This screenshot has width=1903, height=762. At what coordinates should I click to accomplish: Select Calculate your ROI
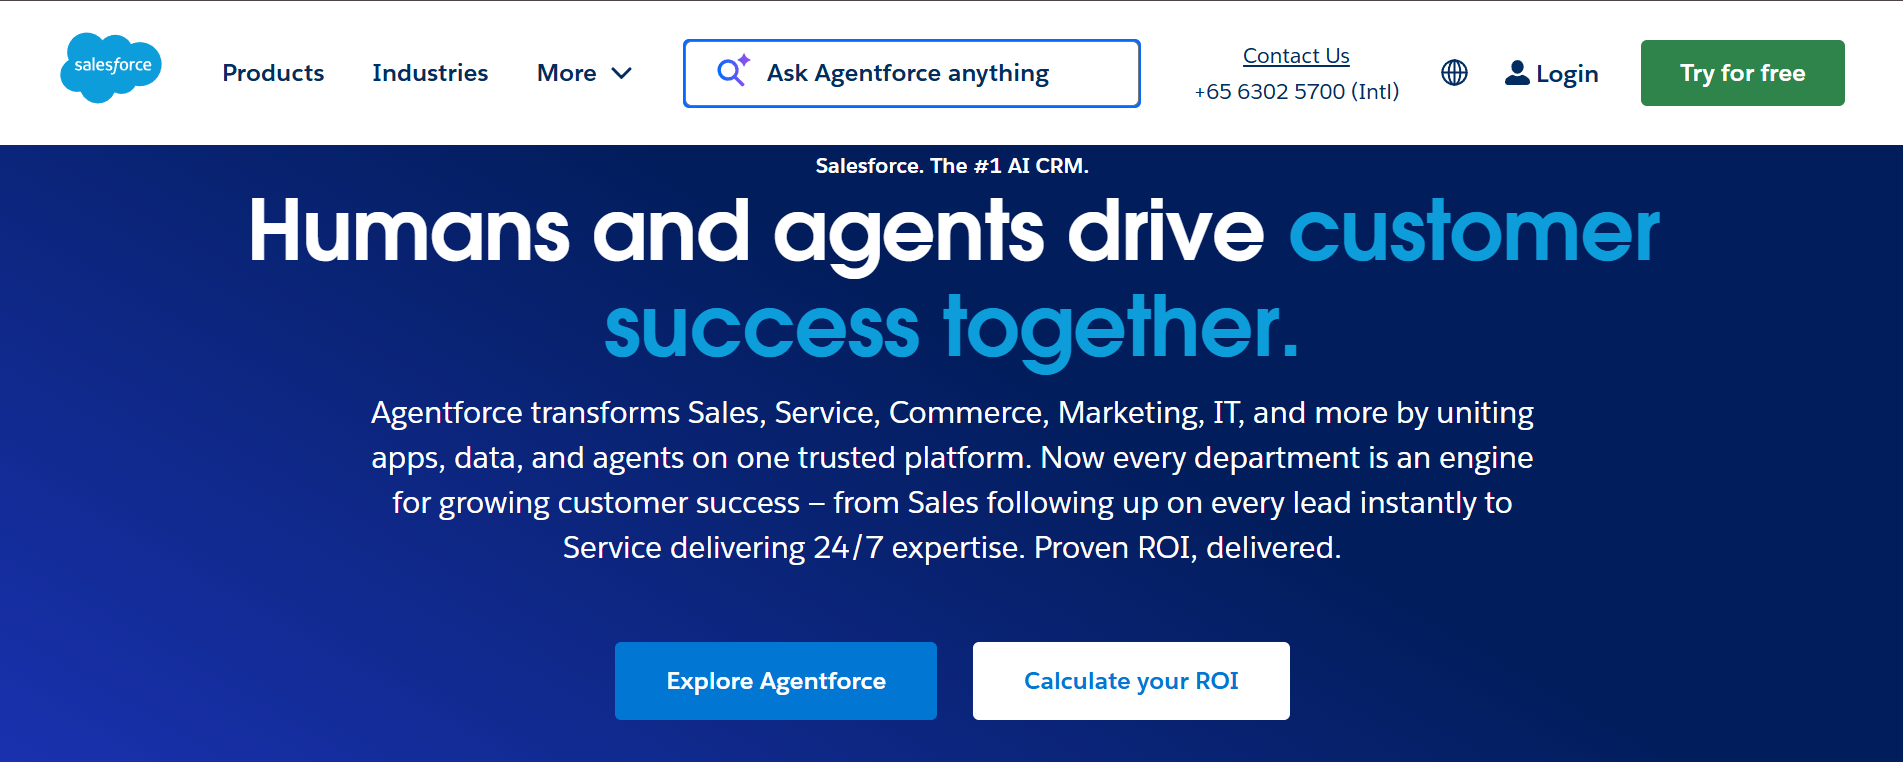point(1130,681)
